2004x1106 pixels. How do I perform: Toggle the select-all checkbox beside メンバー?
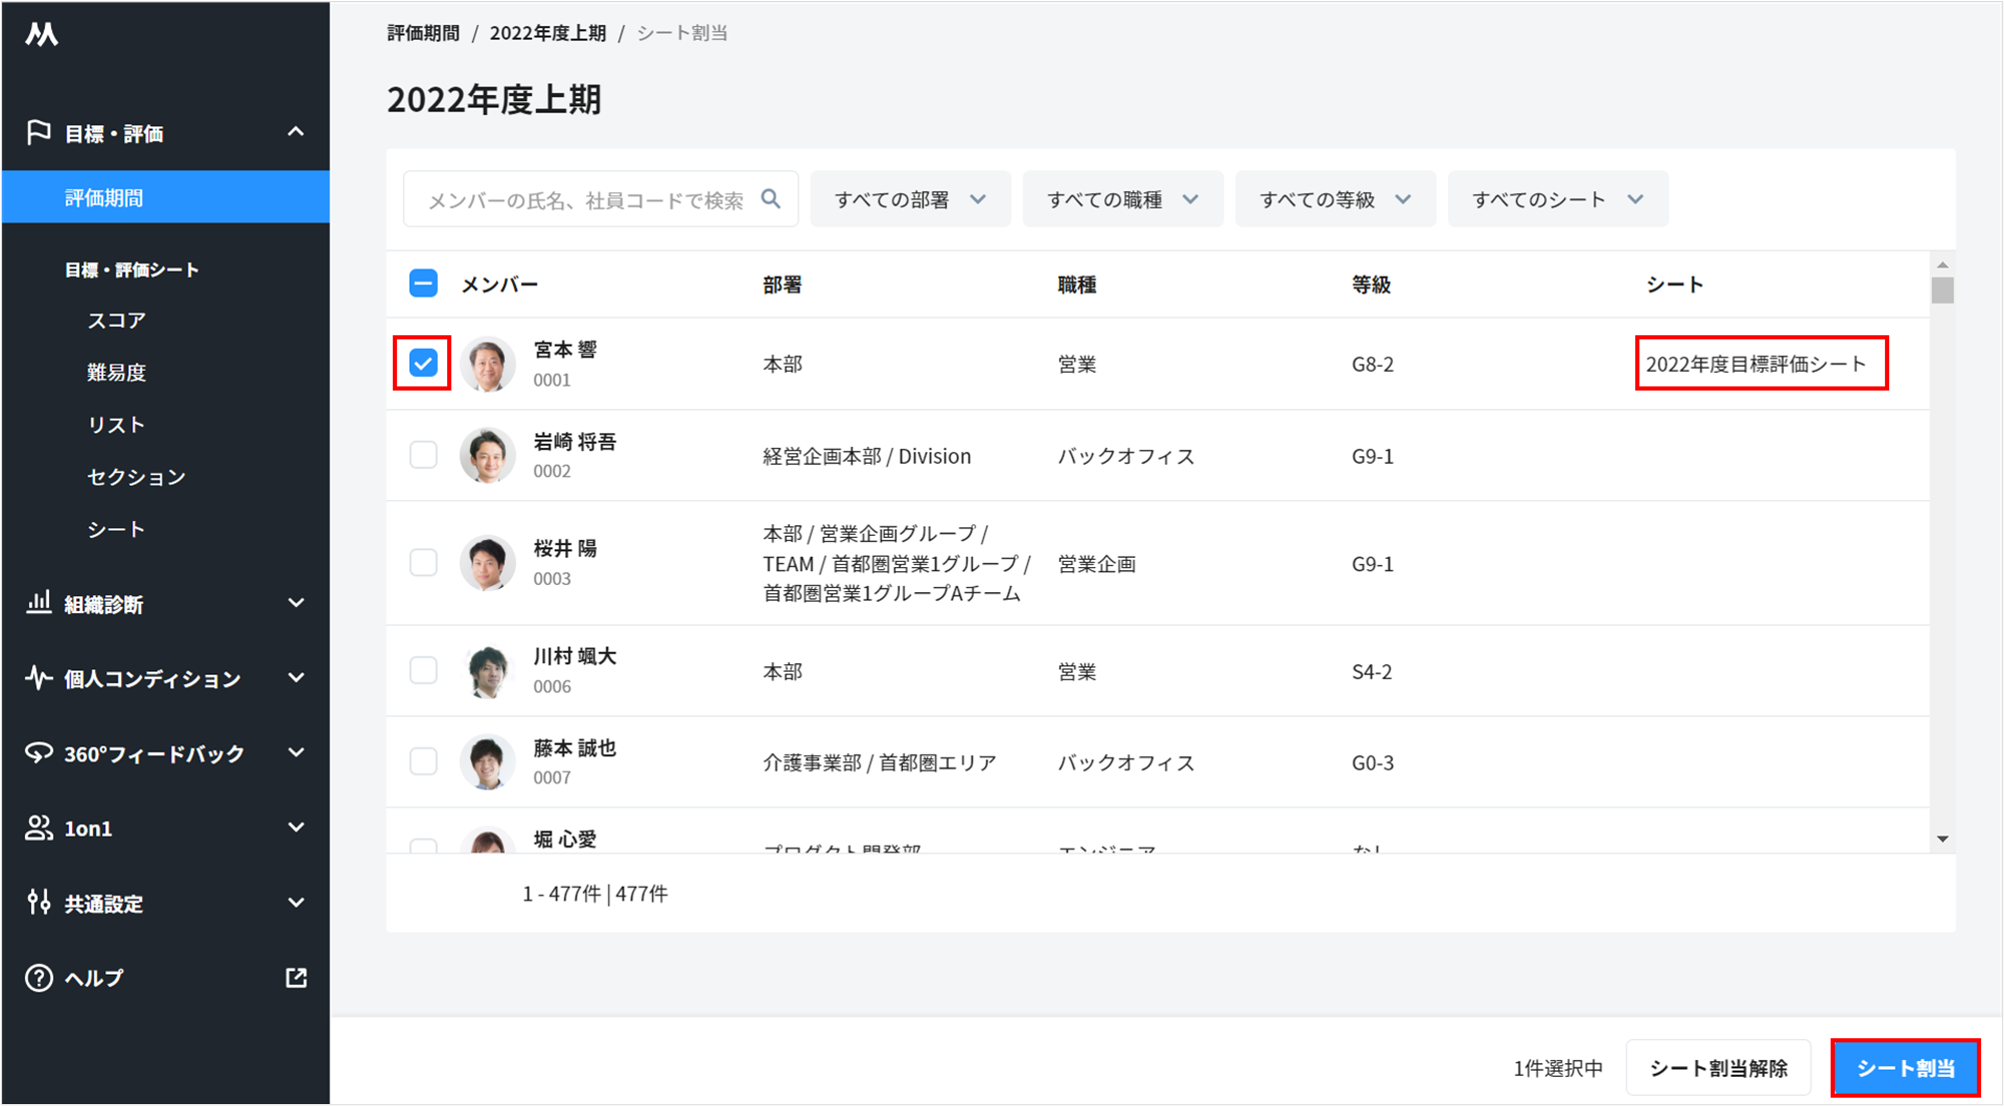[x=423, y=284]
